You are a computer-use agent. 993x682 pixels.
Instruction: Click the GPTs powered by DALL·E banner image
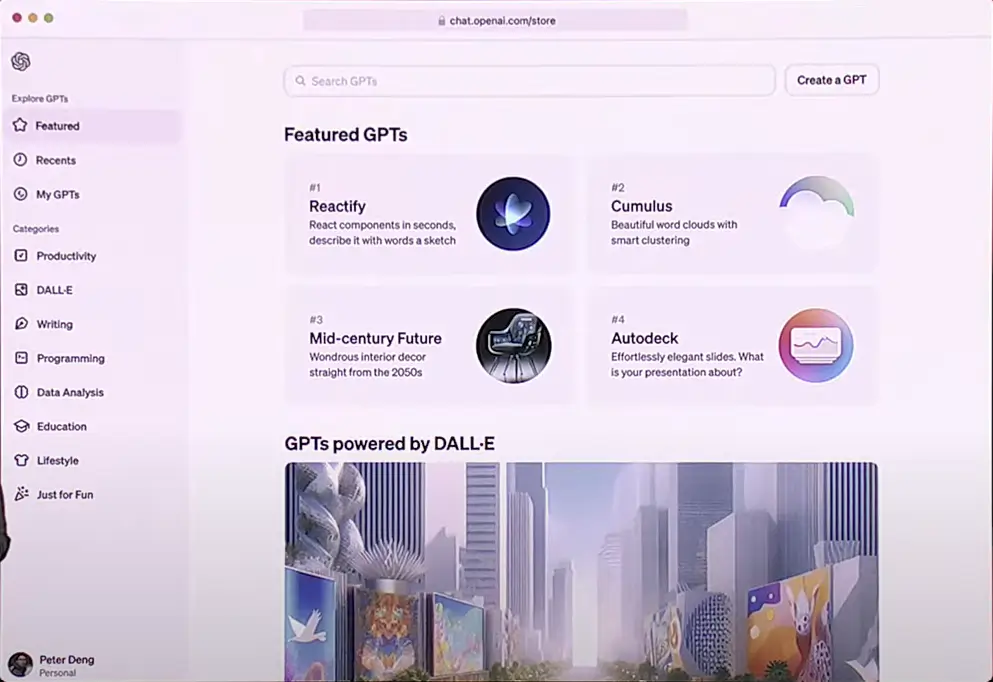pos(581,570)
